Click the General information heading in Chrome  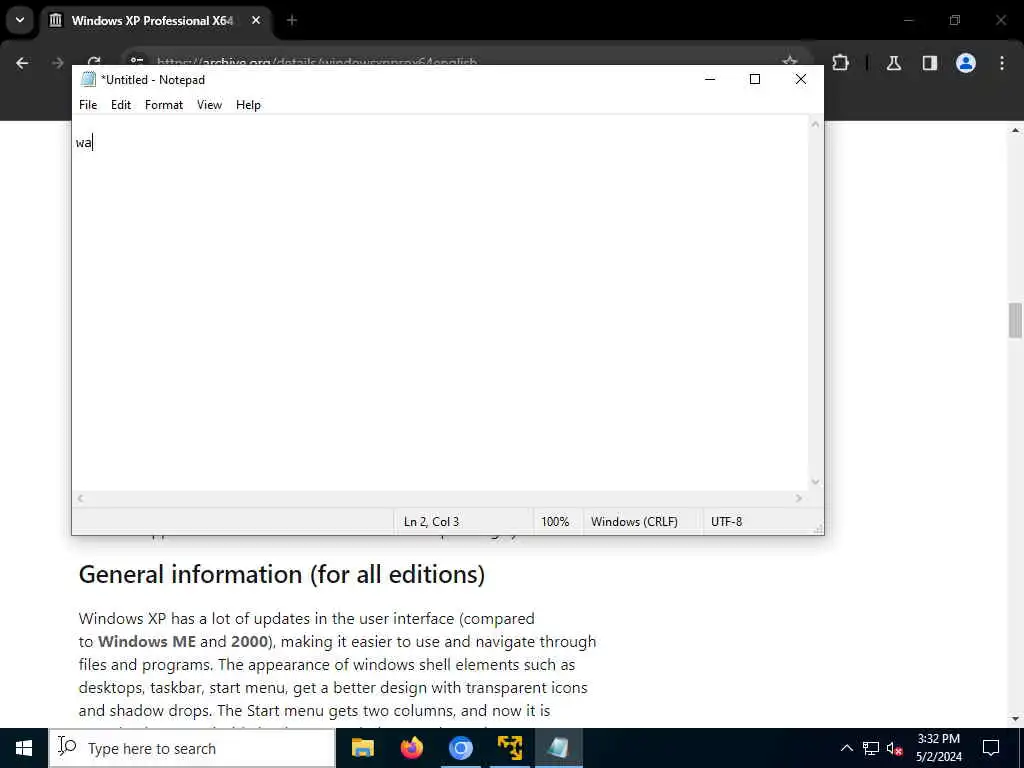tap(281, 575)
